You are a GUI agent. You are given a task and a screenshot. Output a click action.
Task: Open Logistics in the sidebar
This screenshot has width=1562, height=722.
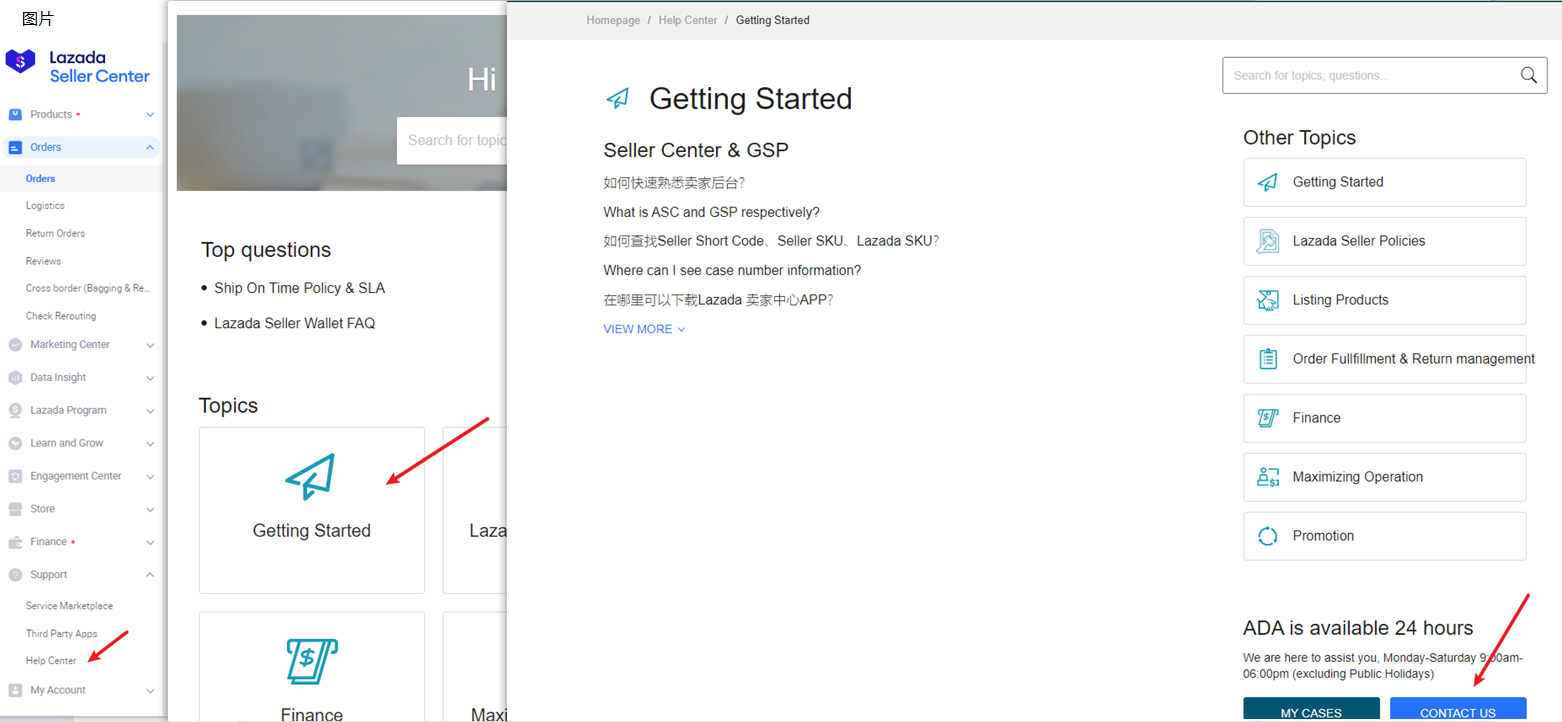(45, 205)
